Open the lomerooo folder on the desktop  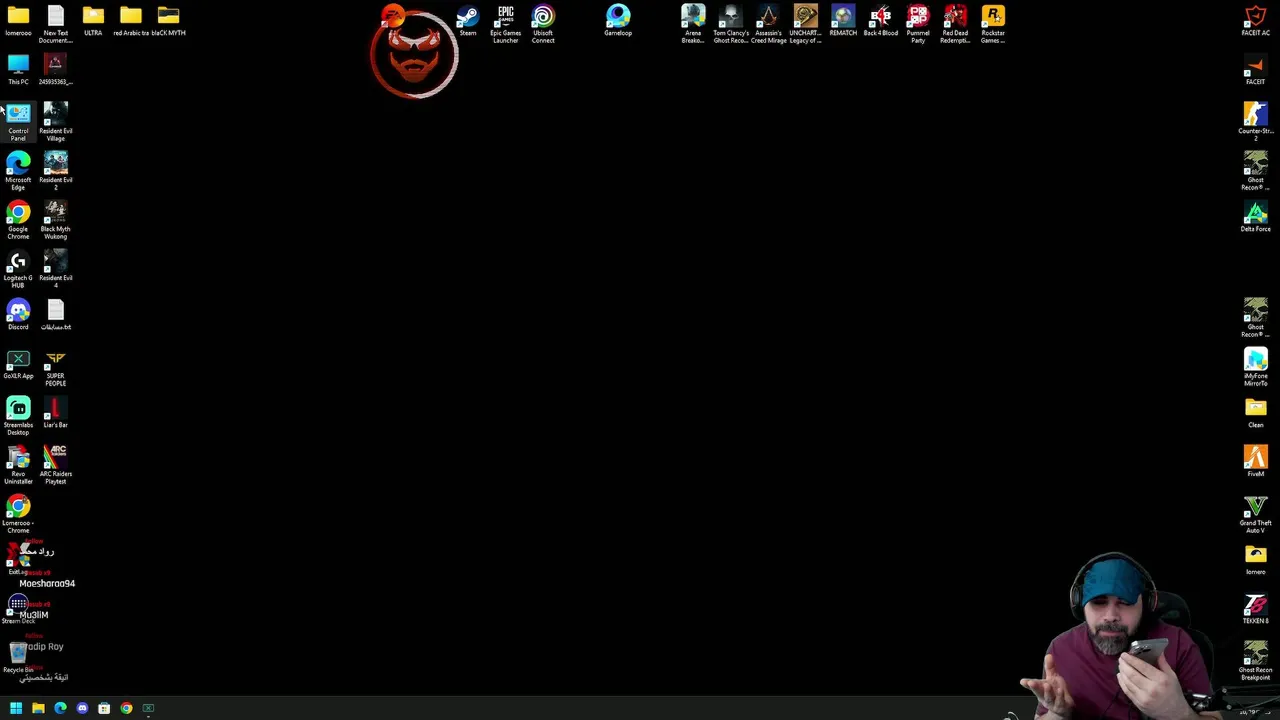coord(18,21)
